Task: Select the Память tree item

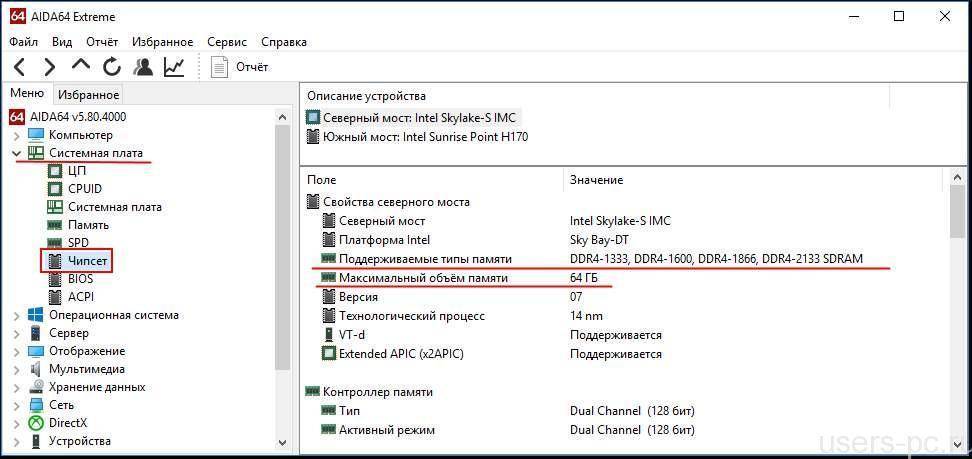Action: click(88, 225)
